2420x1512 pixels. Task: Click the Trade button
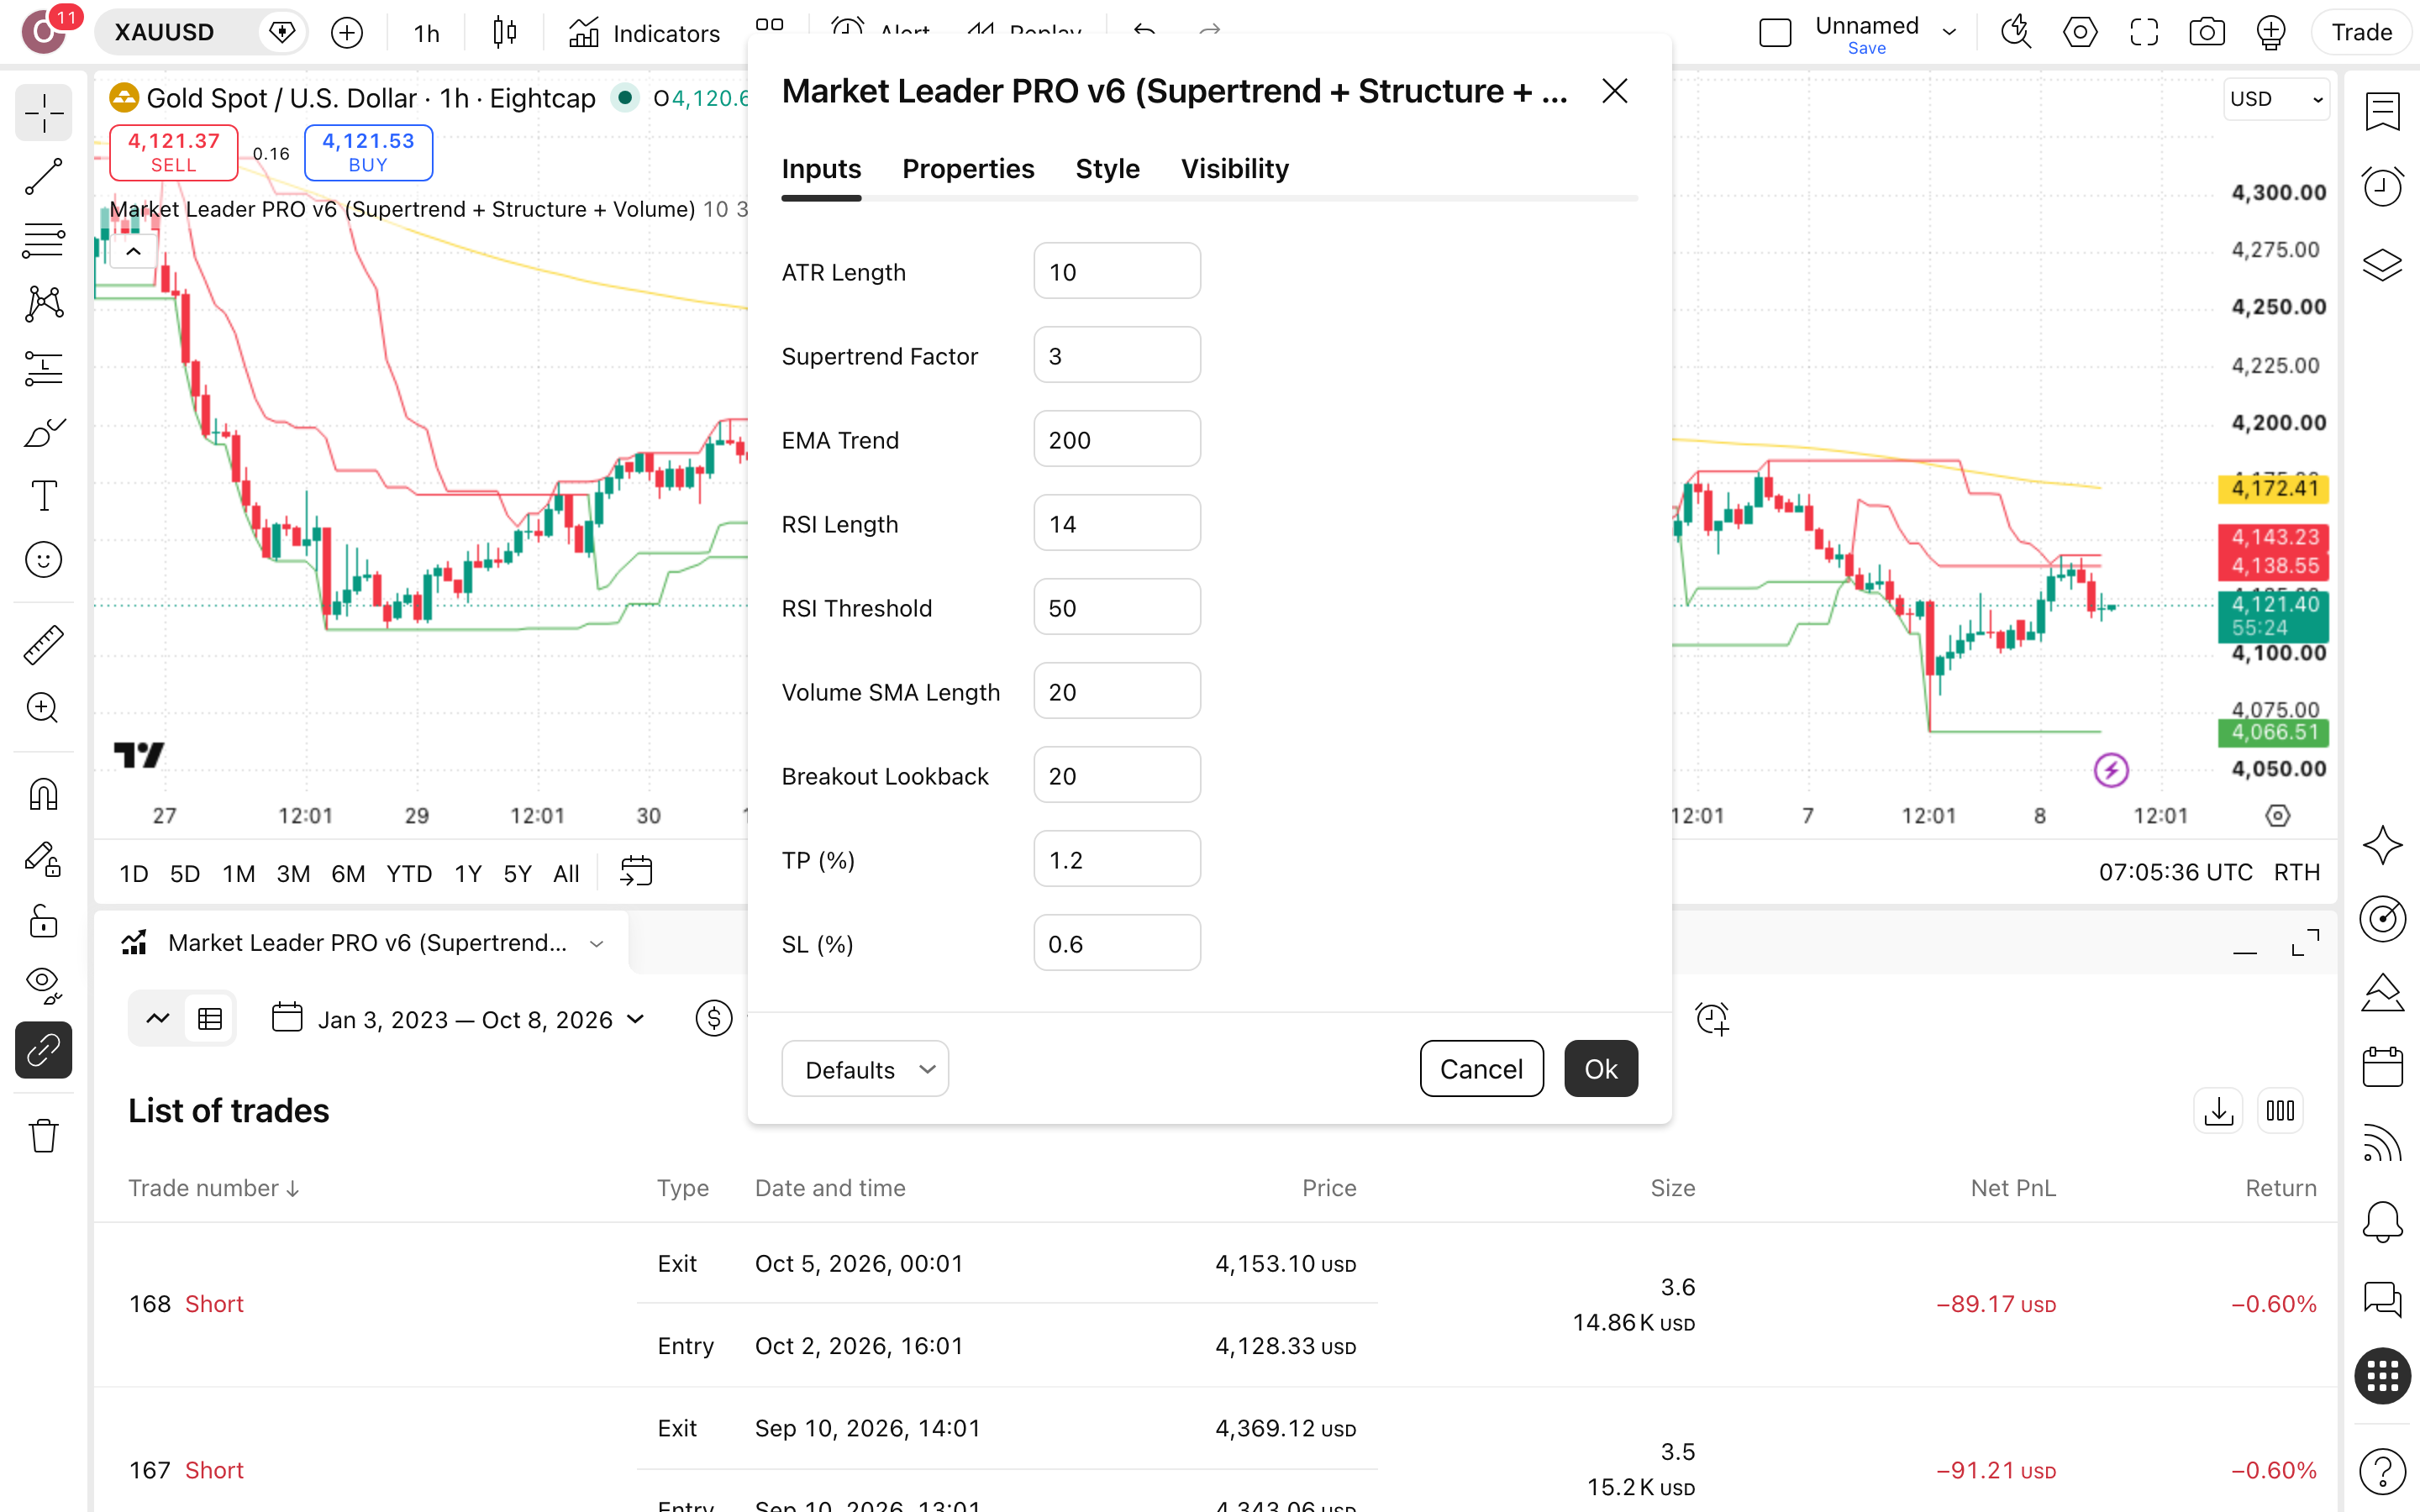click(2361, 32)
